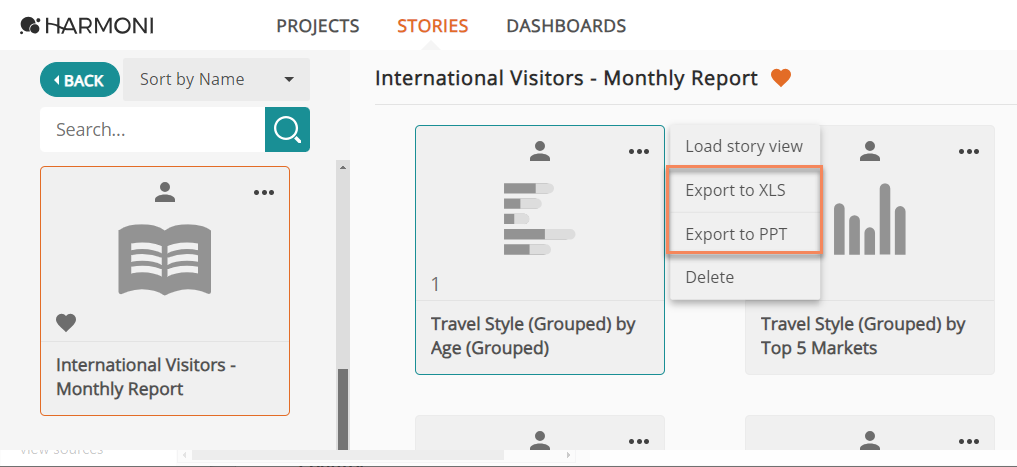Viewport: 1017px width, 467px height.
Task: Click the magnifier search icon button
Action: (287, 130)
